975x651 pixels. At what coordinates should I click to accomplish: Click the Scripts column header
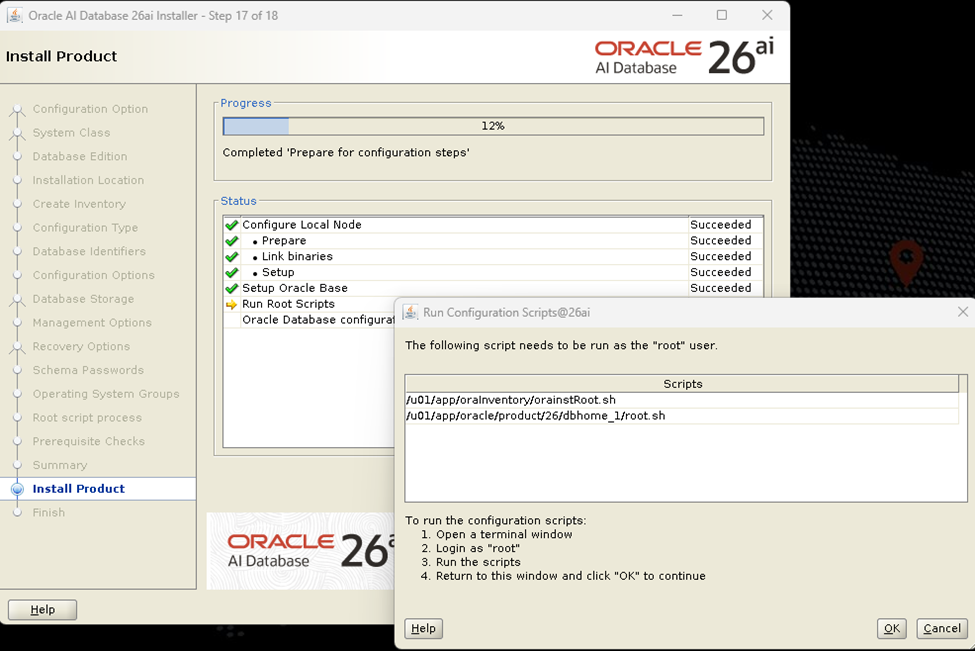pos(682,384)
